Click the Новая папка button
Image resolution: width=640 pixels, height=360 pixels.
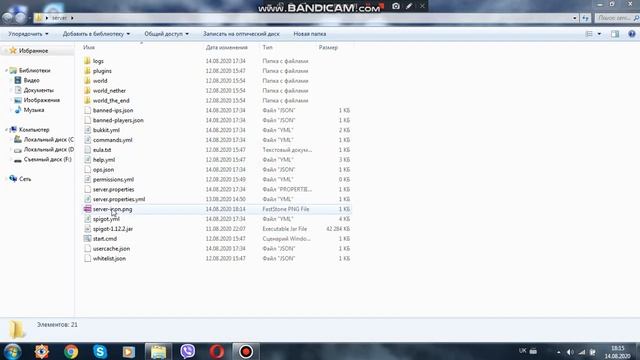pos(309,34)
